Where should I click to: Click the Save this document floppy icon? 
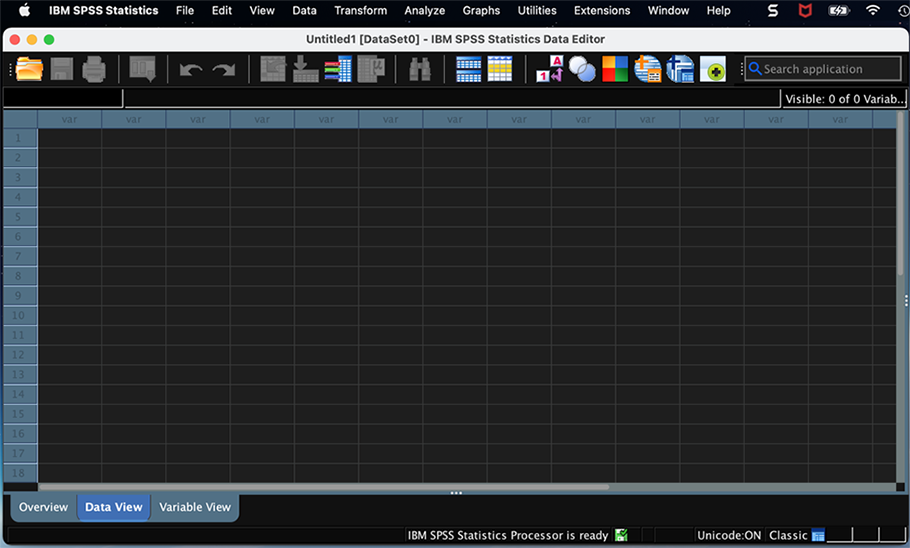coord(62,69)
